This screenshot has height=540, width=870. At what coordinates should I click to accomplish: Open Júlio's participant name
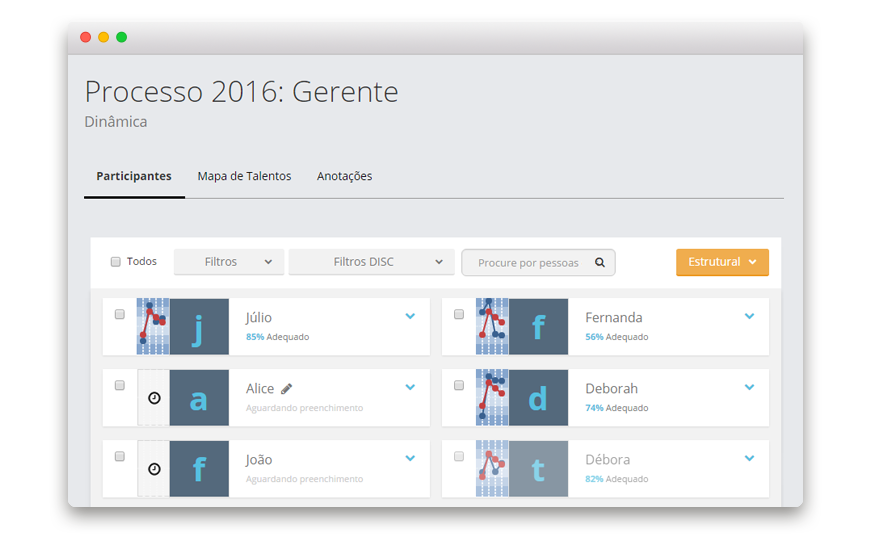click(259, 318)
